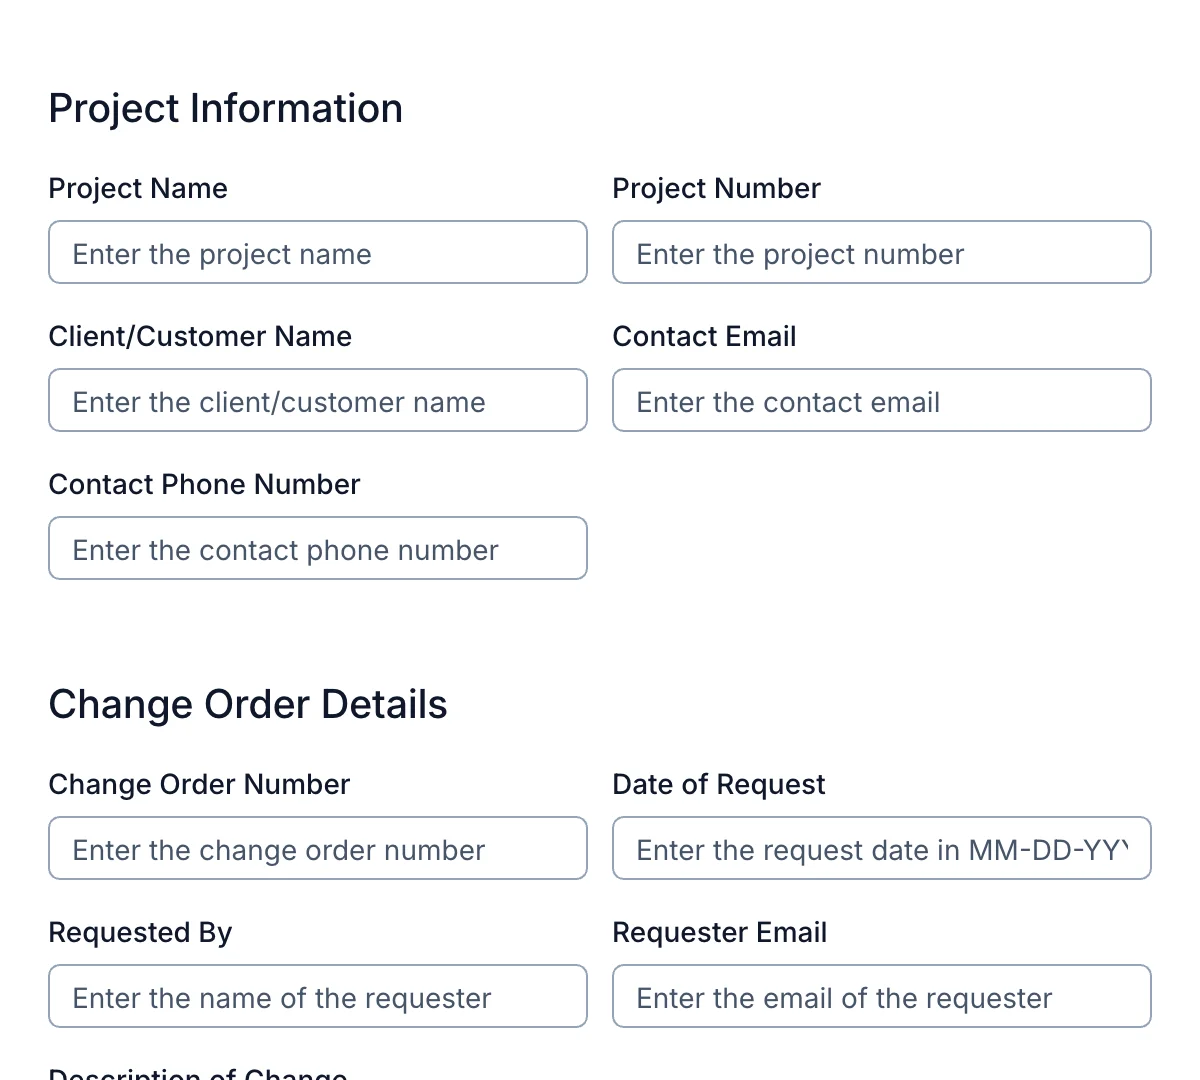This screenshot has width=1200, height=1080.
Task: Select the Change Order Number input
Action: 318,848
